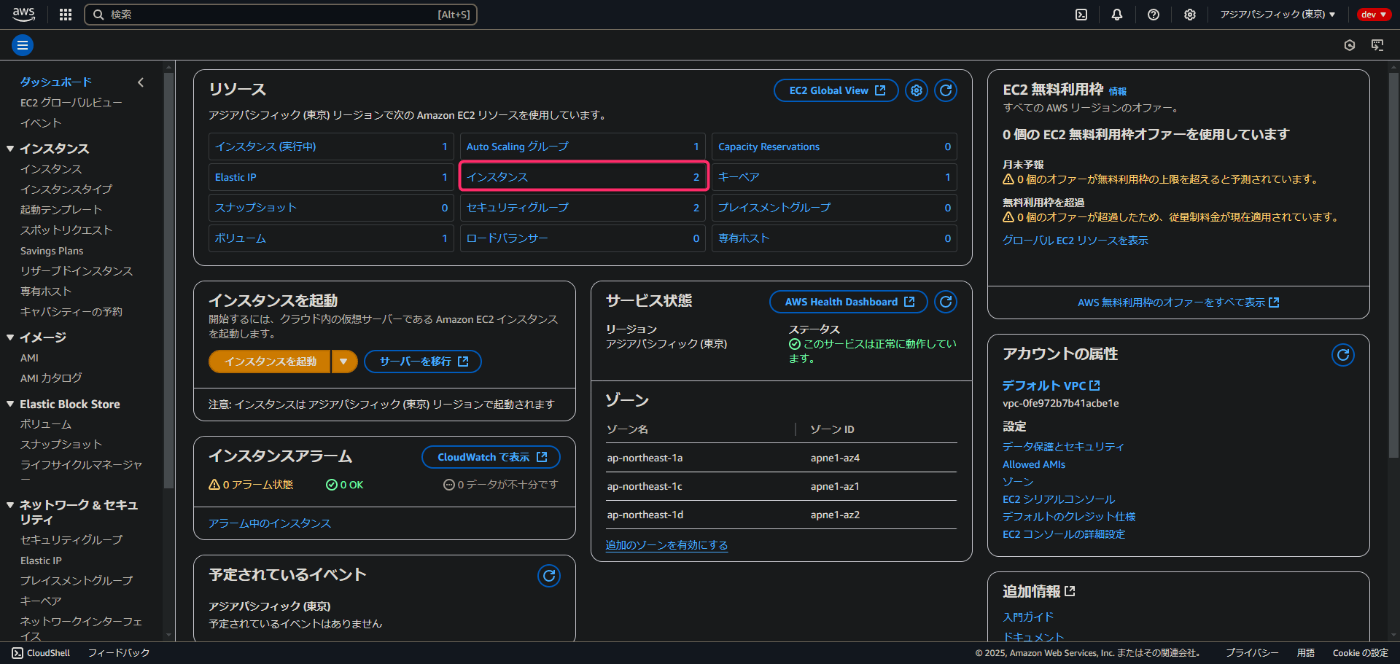Open the Asia Pacific (Tokyo) region selector
The image size is (1400, 664).
(1277, 14)
